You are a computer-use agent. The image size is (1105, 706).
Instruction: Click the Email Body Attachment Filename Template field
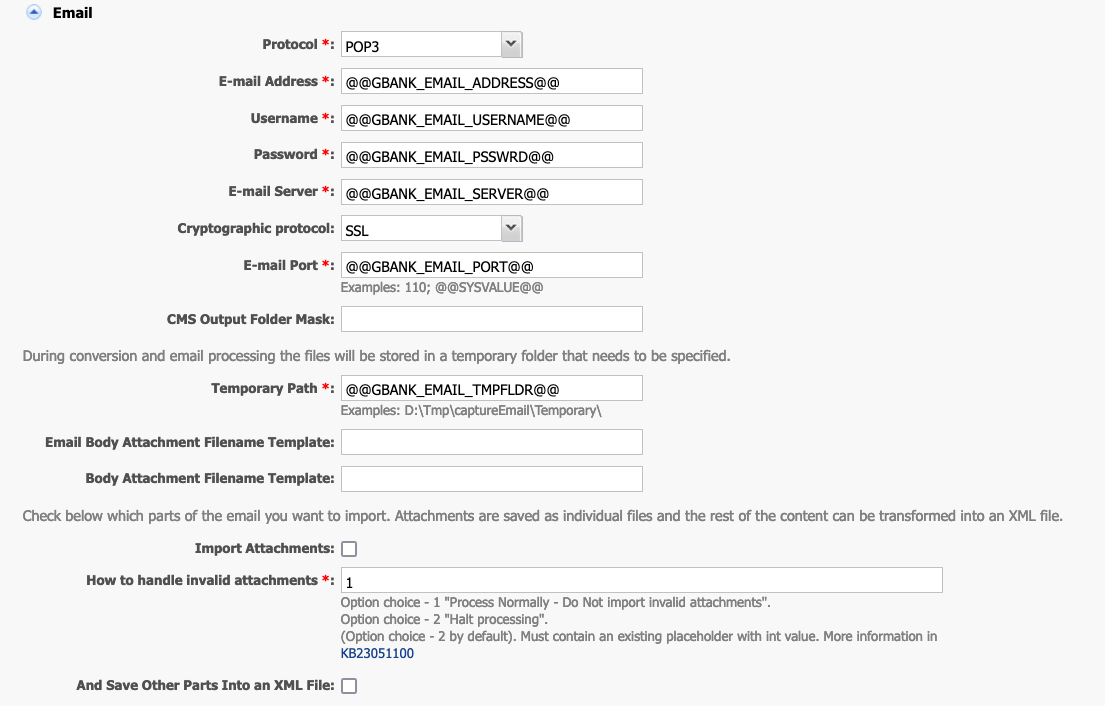point(492,442)
